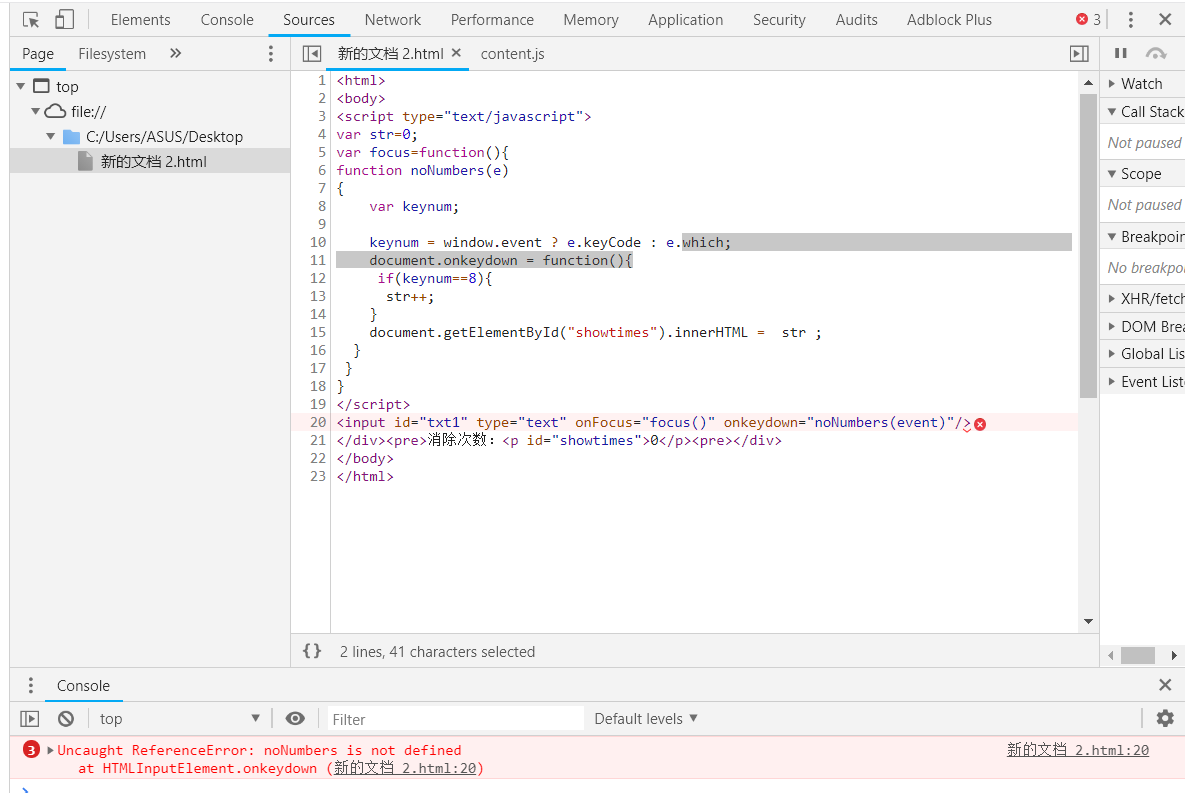
Task: Click the error marker on line 20
Action: coord(980,424)
